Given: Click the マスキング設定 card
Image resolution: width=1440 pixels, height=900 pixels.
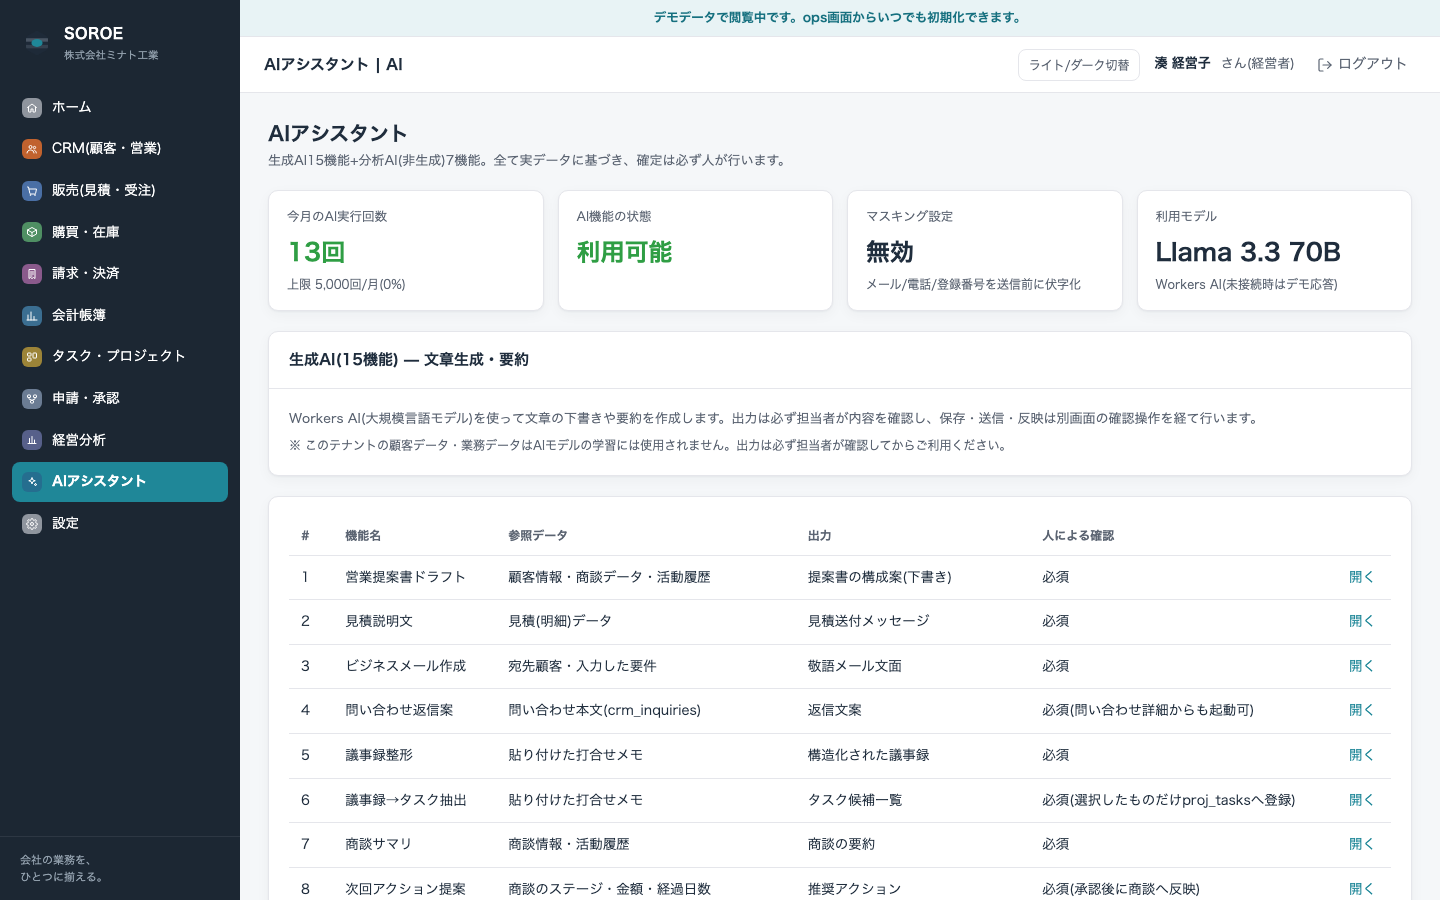Looking at the screenshot, I should click(985, 251).
